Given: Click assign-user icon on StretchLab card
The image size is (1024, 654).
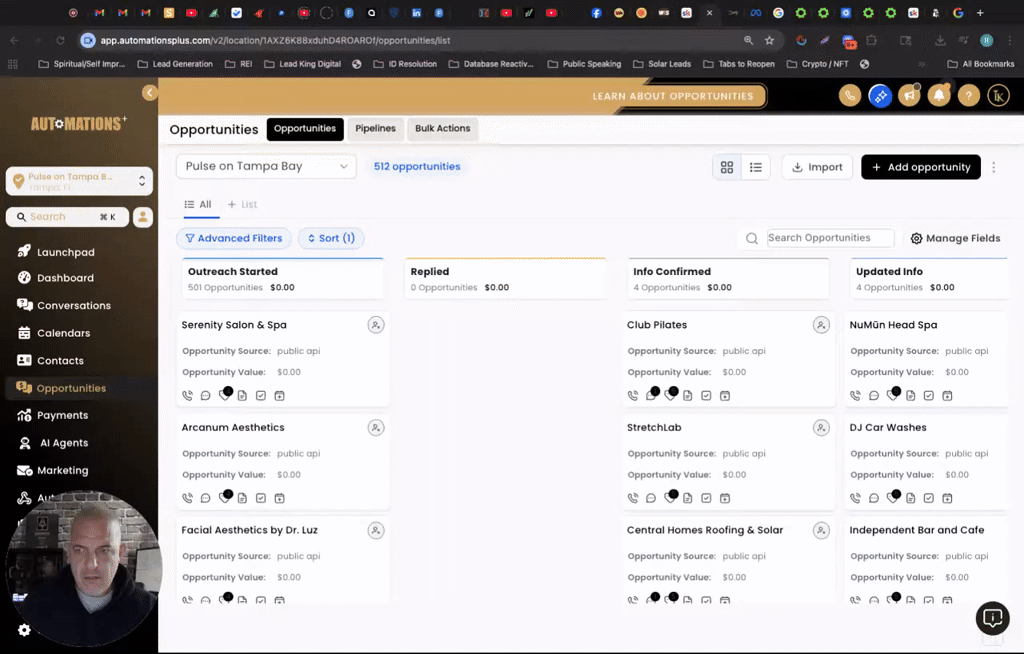Looking at the screenshot, I should [821, 427].
